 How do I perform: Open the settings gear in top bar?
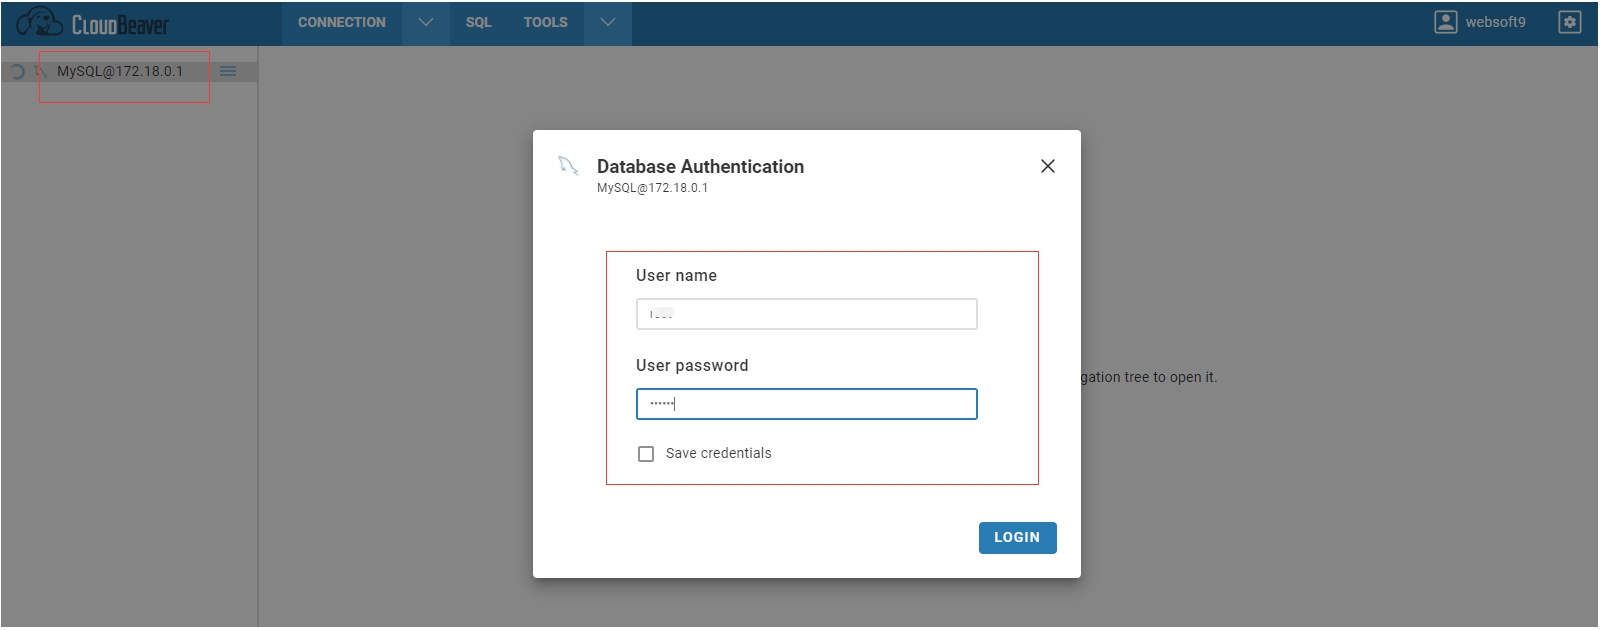click(x=1569, y=22)
